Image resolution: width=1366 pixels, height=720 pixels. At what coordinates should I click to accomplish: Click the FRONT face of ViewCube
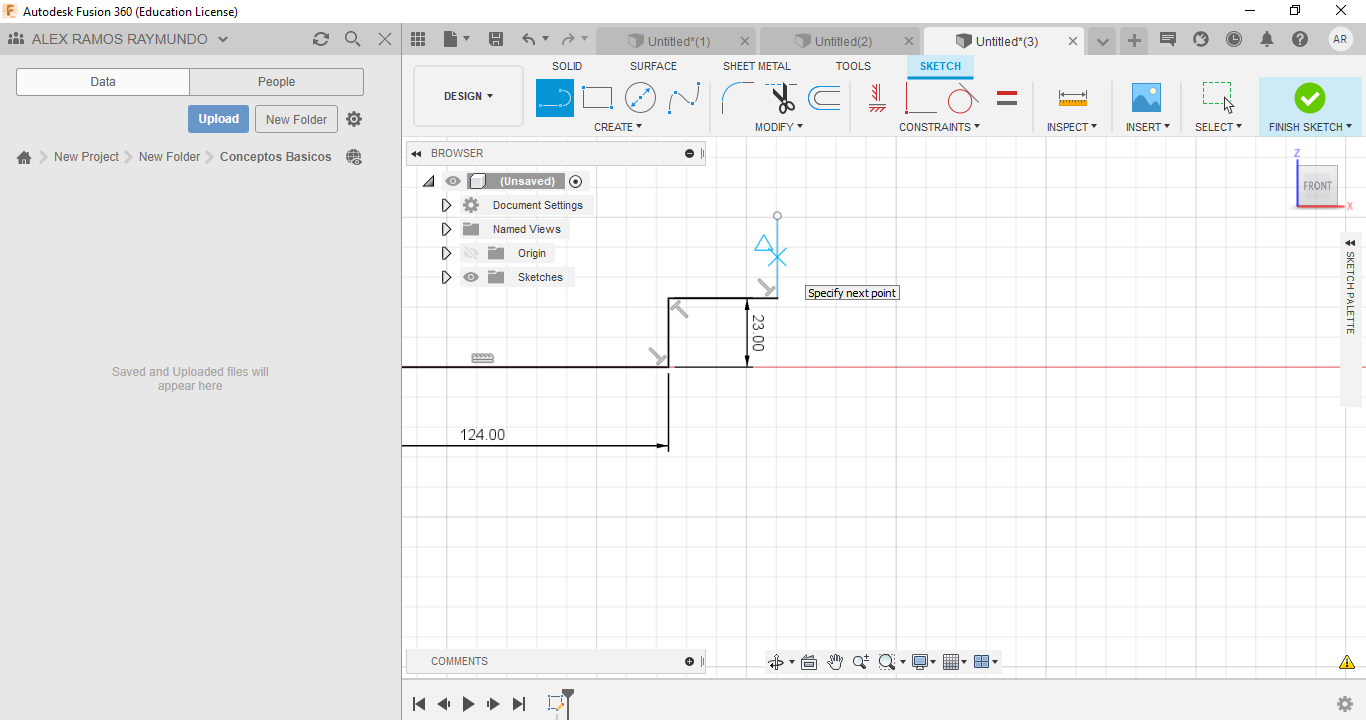pyautogui.click(x=1317, y=186)
